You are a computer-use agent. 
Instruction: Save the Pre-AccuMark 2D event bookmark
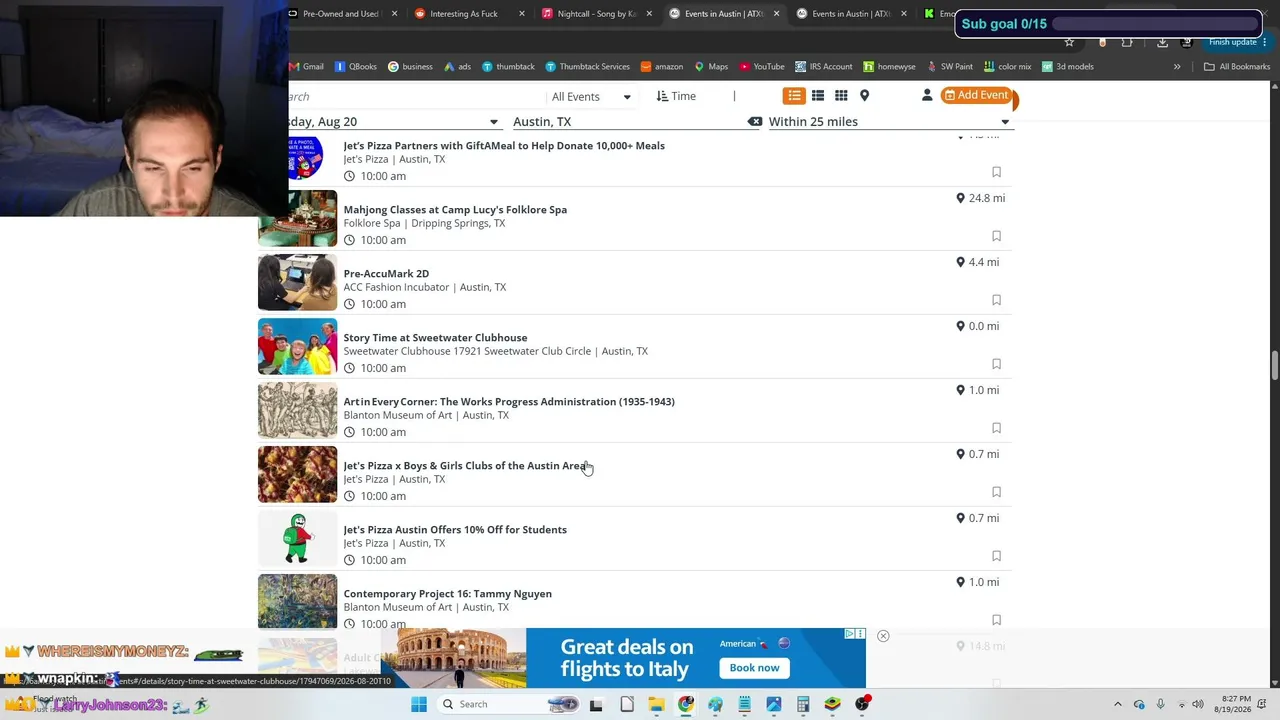[x=996, y=300]
